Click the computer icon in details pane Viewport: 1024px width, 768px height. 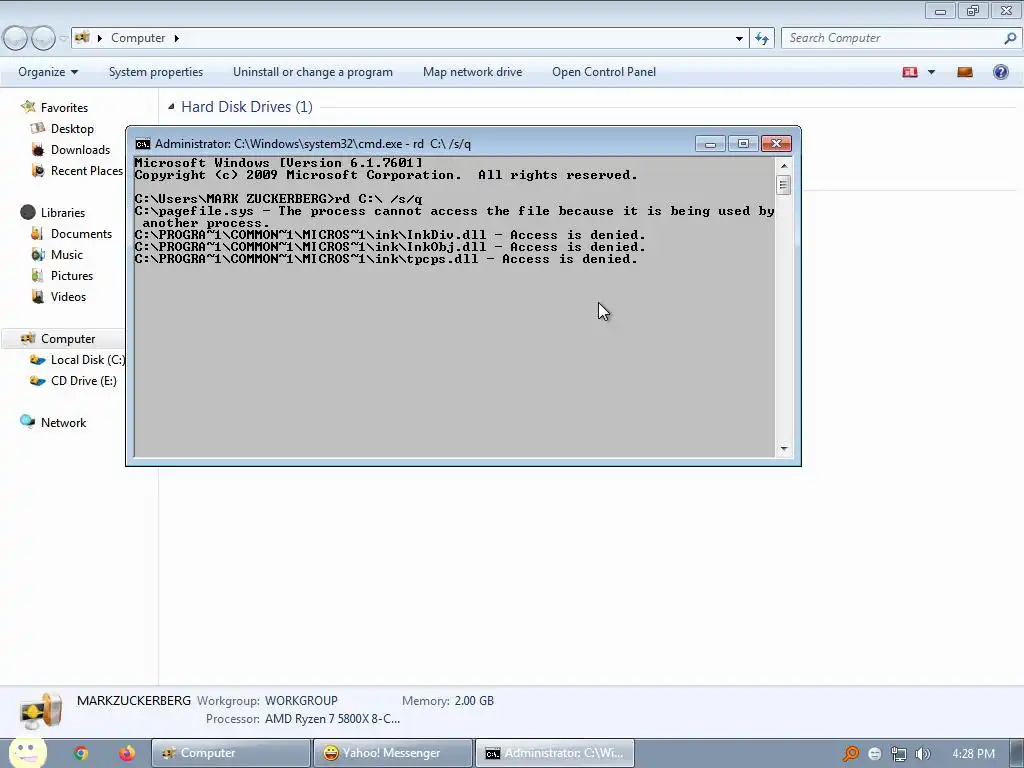pos(40,711)
